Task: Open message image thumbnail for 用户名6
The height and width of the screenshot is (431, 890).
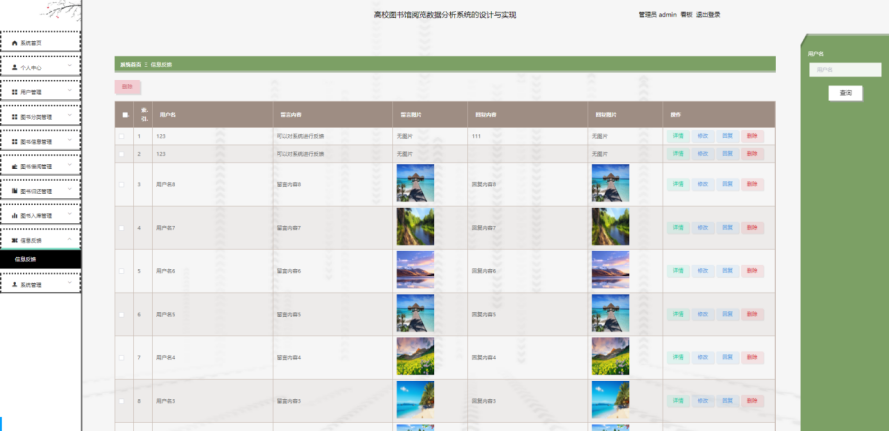Action: click(415, 270)
